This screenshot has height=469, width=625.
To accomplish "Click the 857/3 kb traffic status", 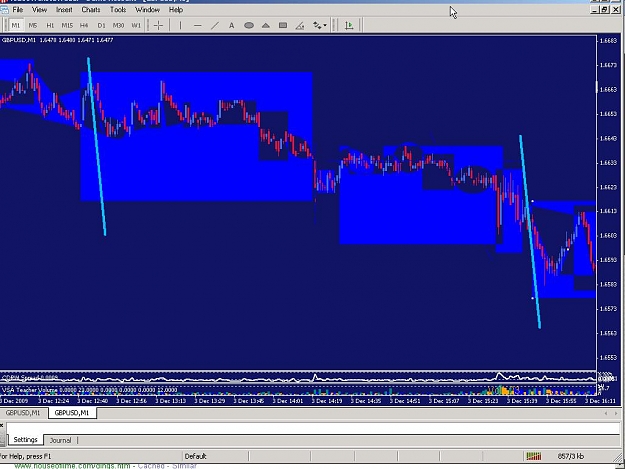I will pos(571,456).
